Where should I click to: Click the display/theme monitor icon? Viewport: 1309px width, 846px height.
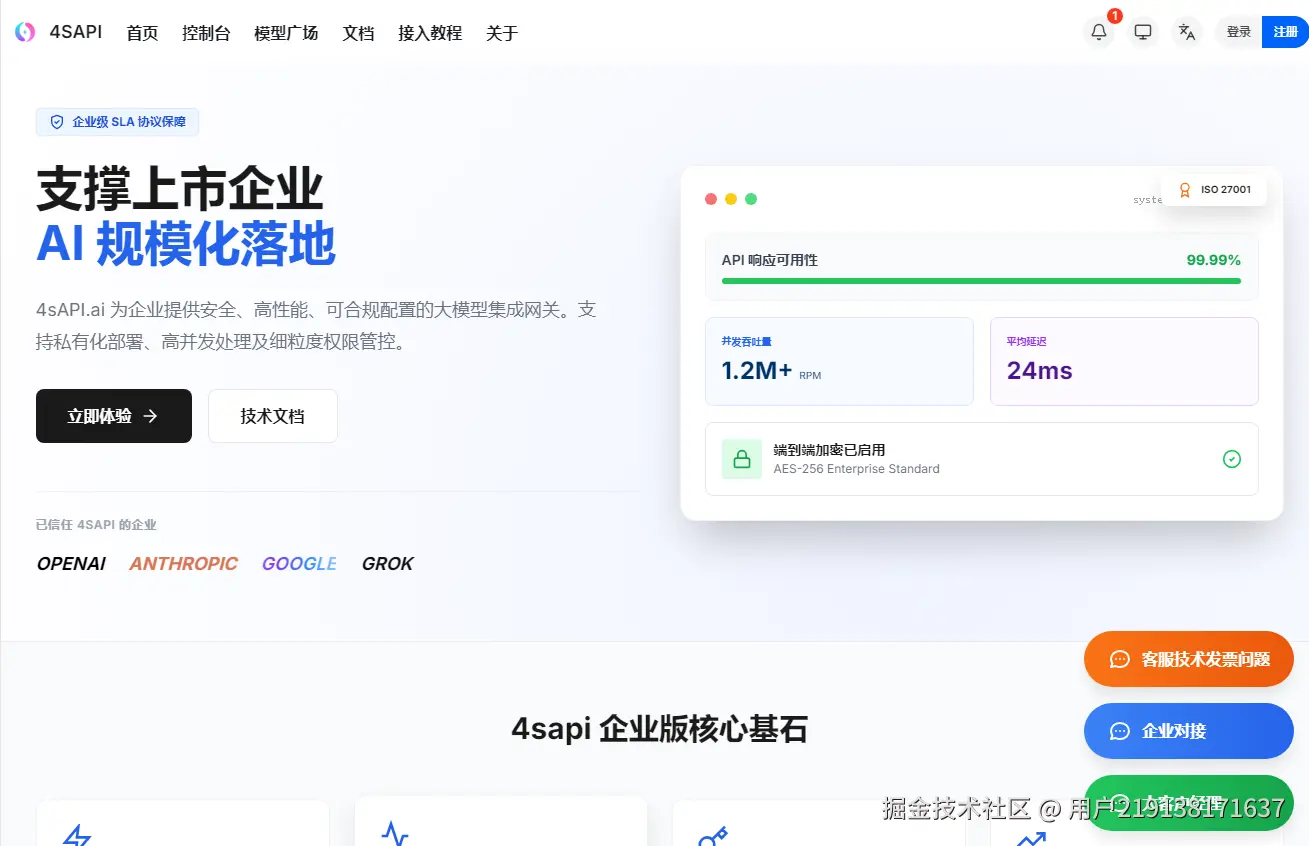tap(1142, 31)
